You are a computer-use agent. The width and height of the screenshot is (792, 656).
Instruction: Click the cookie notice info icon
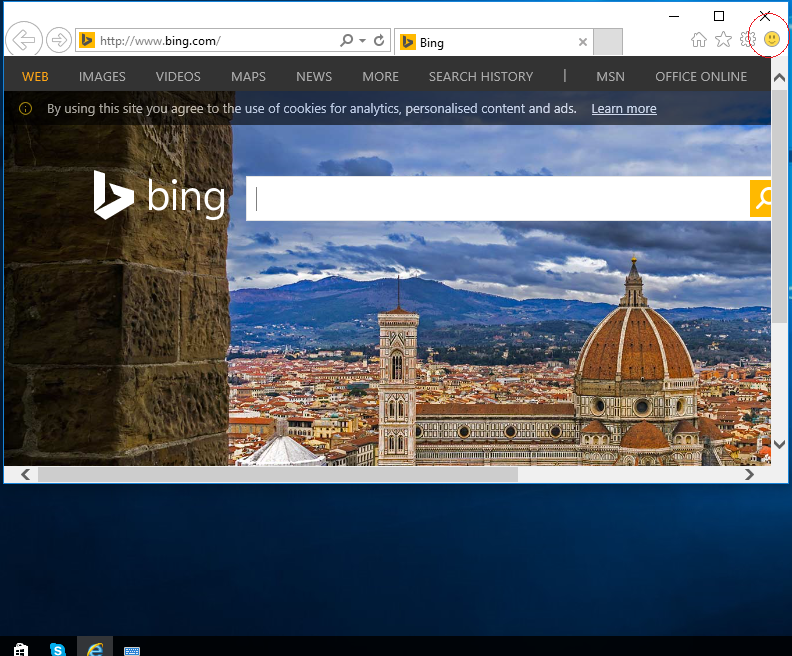click(x=25, y=109)
